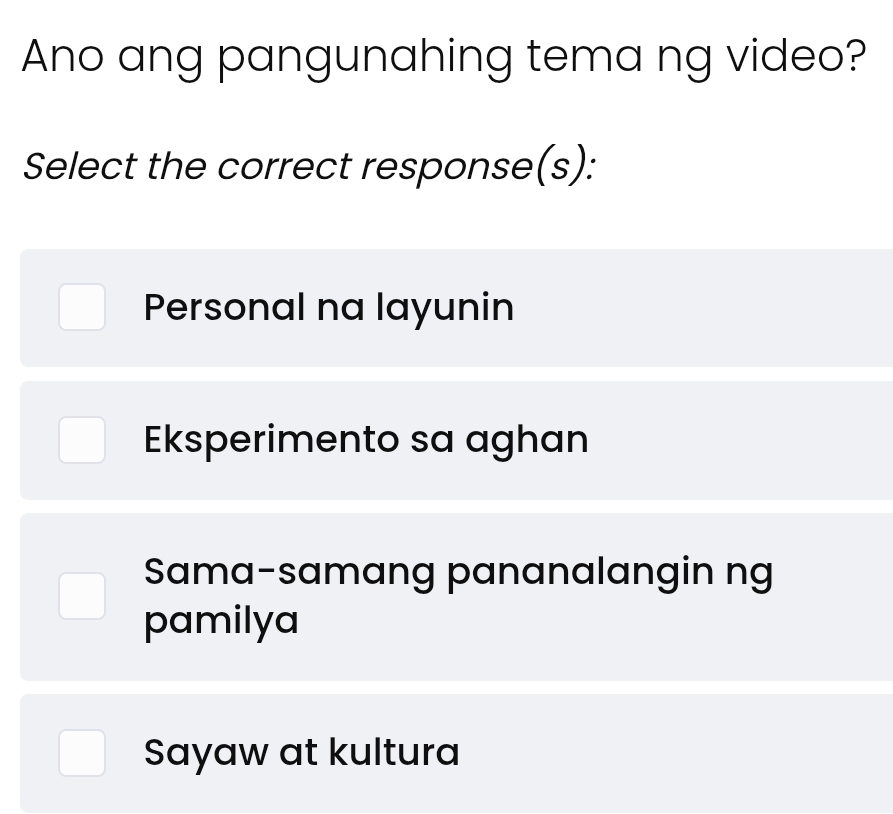Click the question 'Ano ang pangunahing tema ng video?'
Screen dimensions: 893x814
444,55
